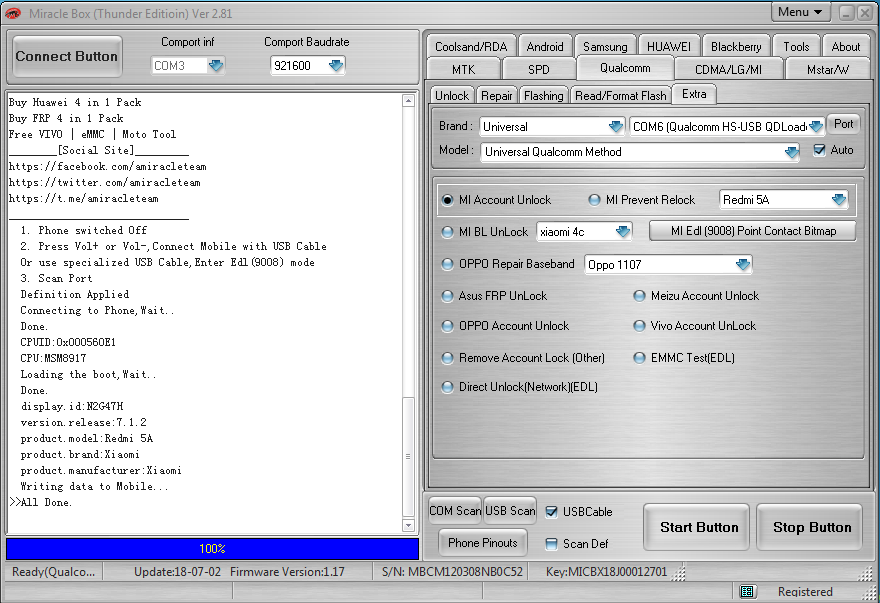Select the Extra sub-tab
This screenshot has width=880, height=603.
694,94
